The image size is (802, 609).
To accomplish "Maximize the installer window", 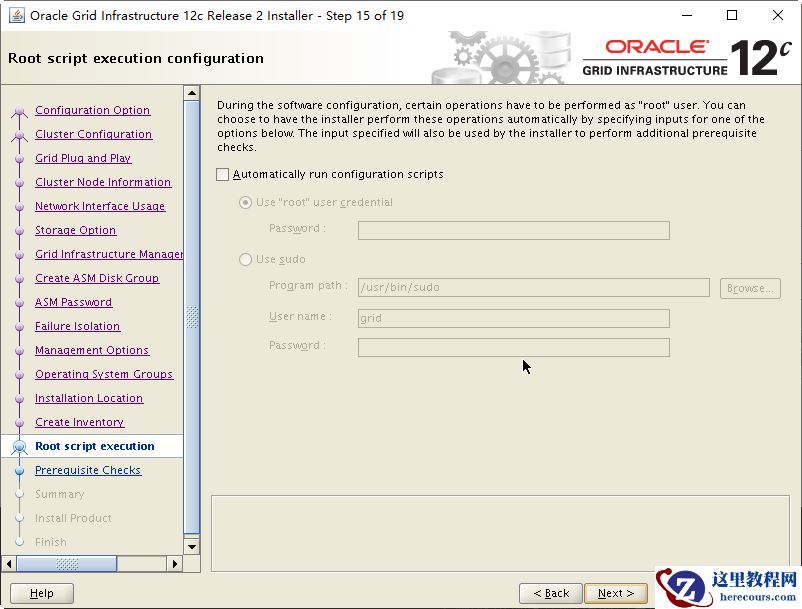I will [732, 15].
